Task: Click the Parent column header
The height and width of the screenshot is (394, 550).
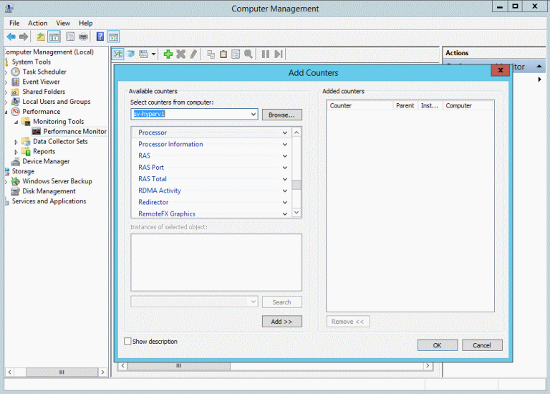Action: coord(405,106)
